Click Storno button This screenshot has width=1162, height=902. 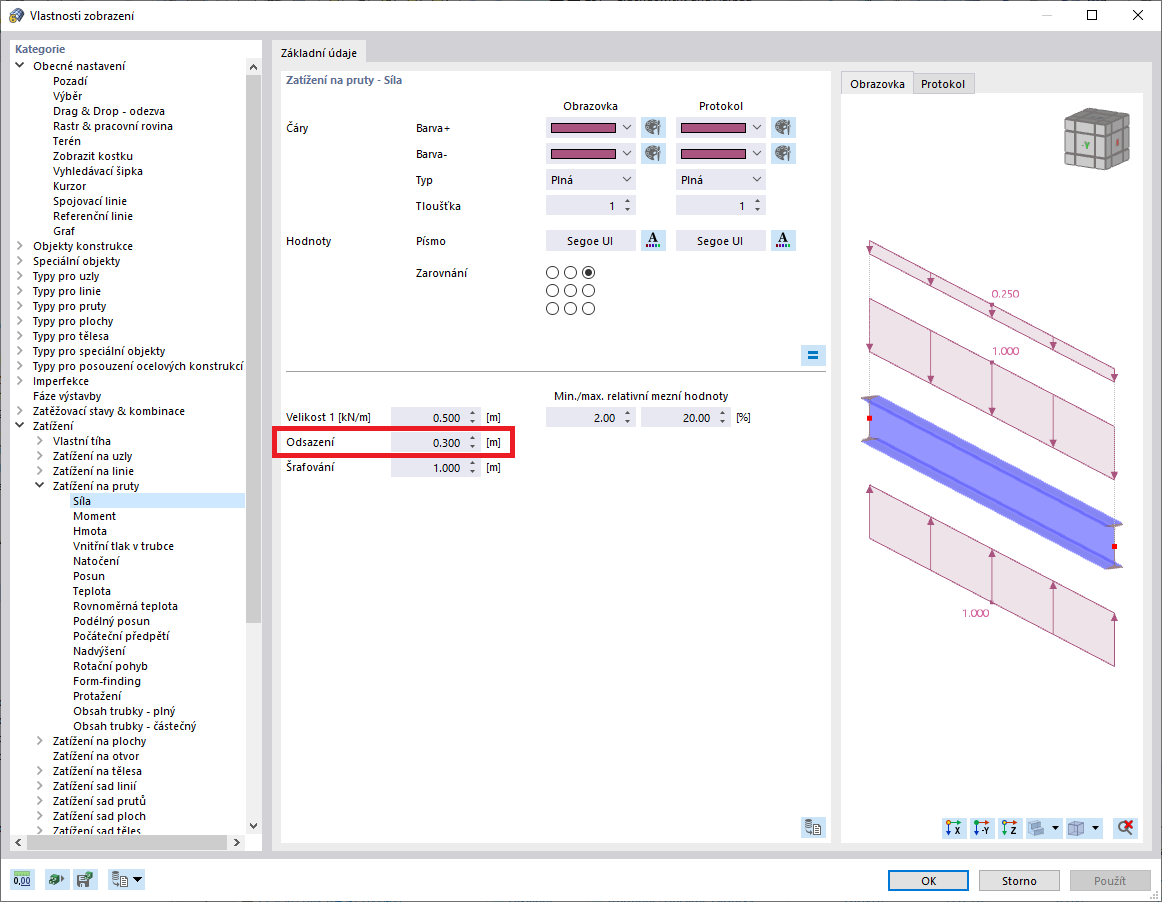tap(1019, 881)
